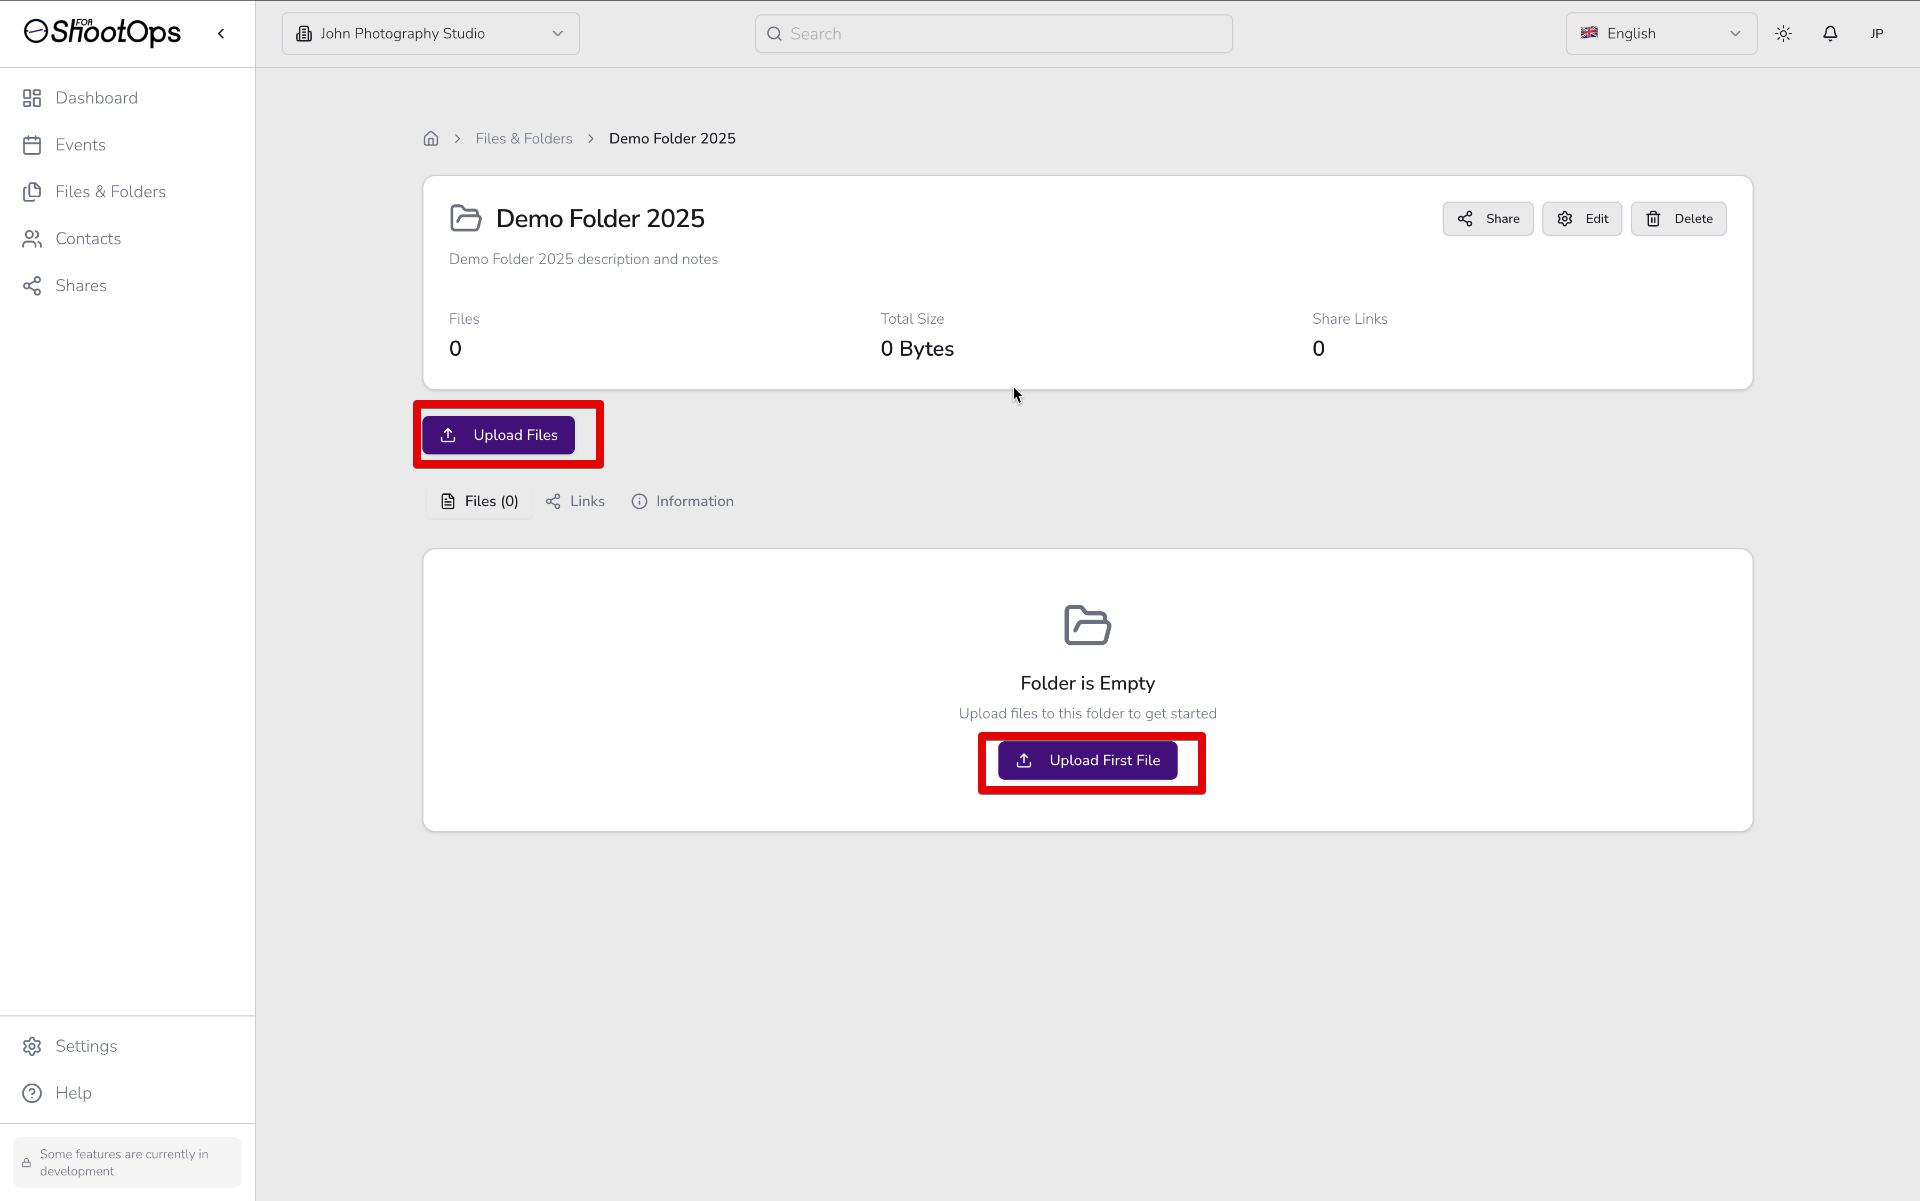
Task: Click Files & Folders breadcrumb link
Action: [x=524, y=139]
